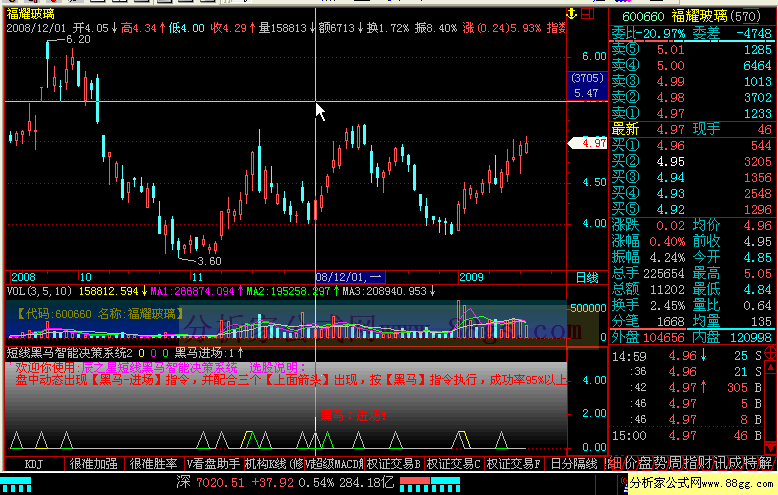The height and width of the screenshot is (495, 778).
Task: Click the trade list scroll up arrow
Action: click(x=771, y=368)
